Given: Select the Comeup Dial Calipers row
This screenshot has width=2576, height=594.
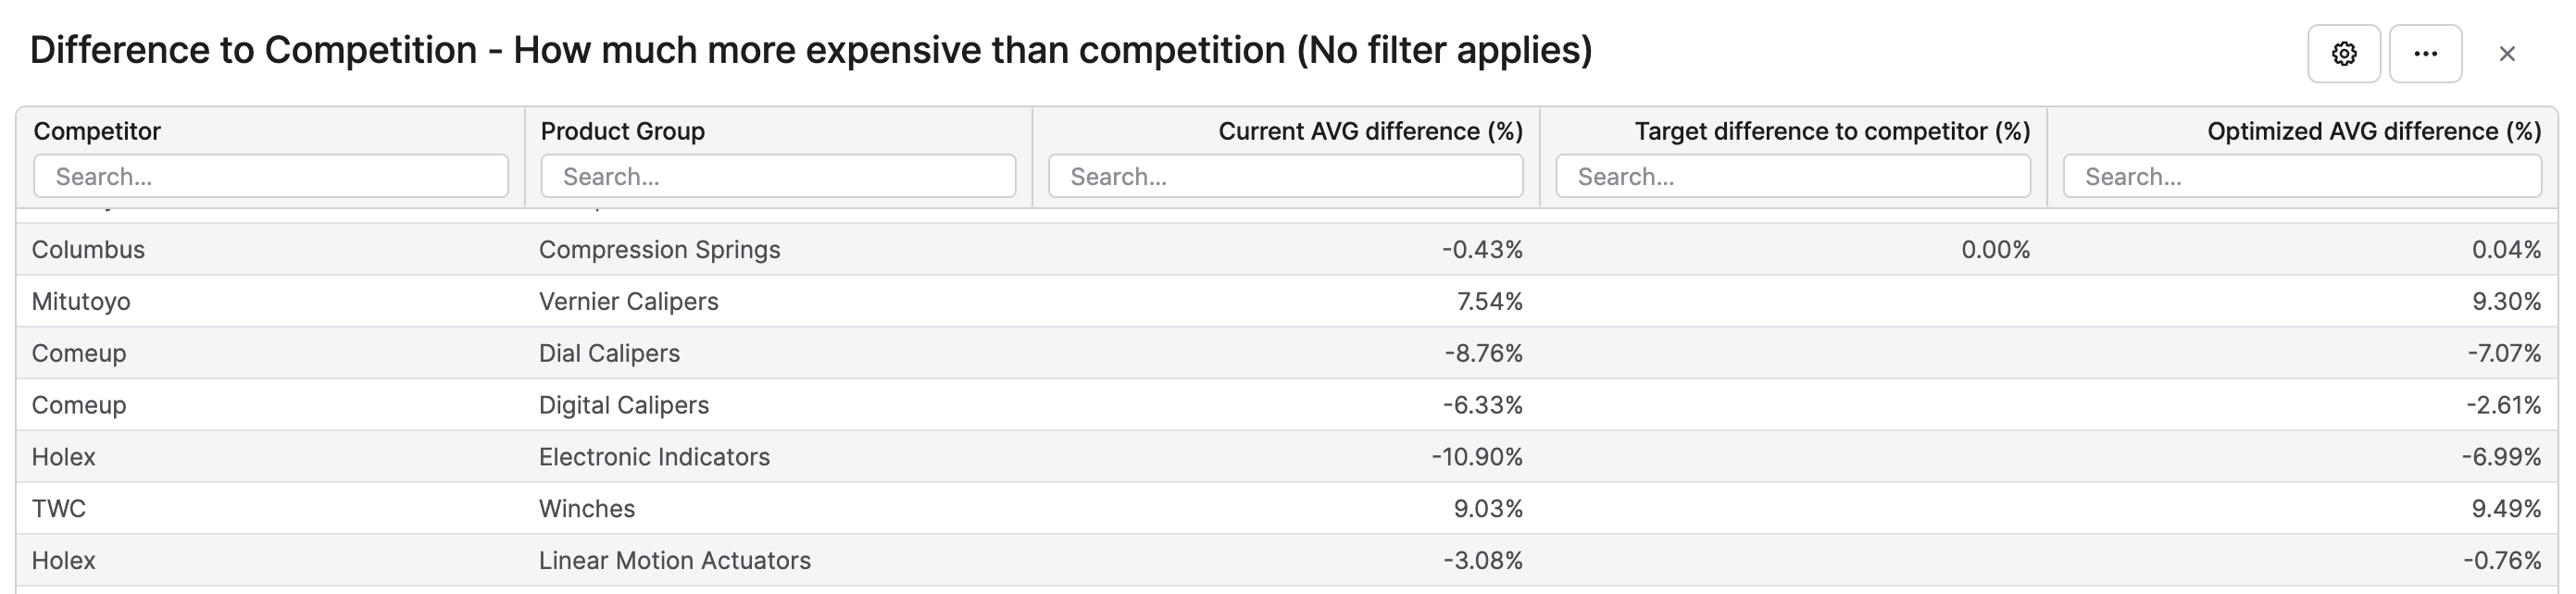Looking at the screenshot, I should 1287,353.
